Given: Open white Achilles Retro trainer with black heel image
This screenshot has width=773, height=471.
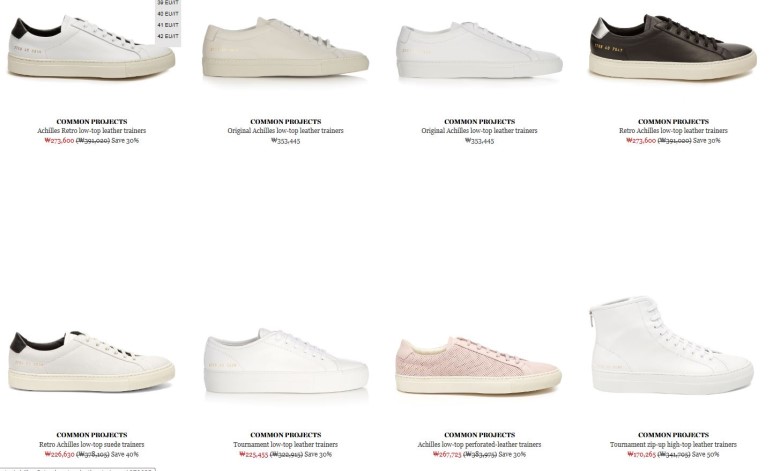Looking at the screenshot, I should 91,47.
